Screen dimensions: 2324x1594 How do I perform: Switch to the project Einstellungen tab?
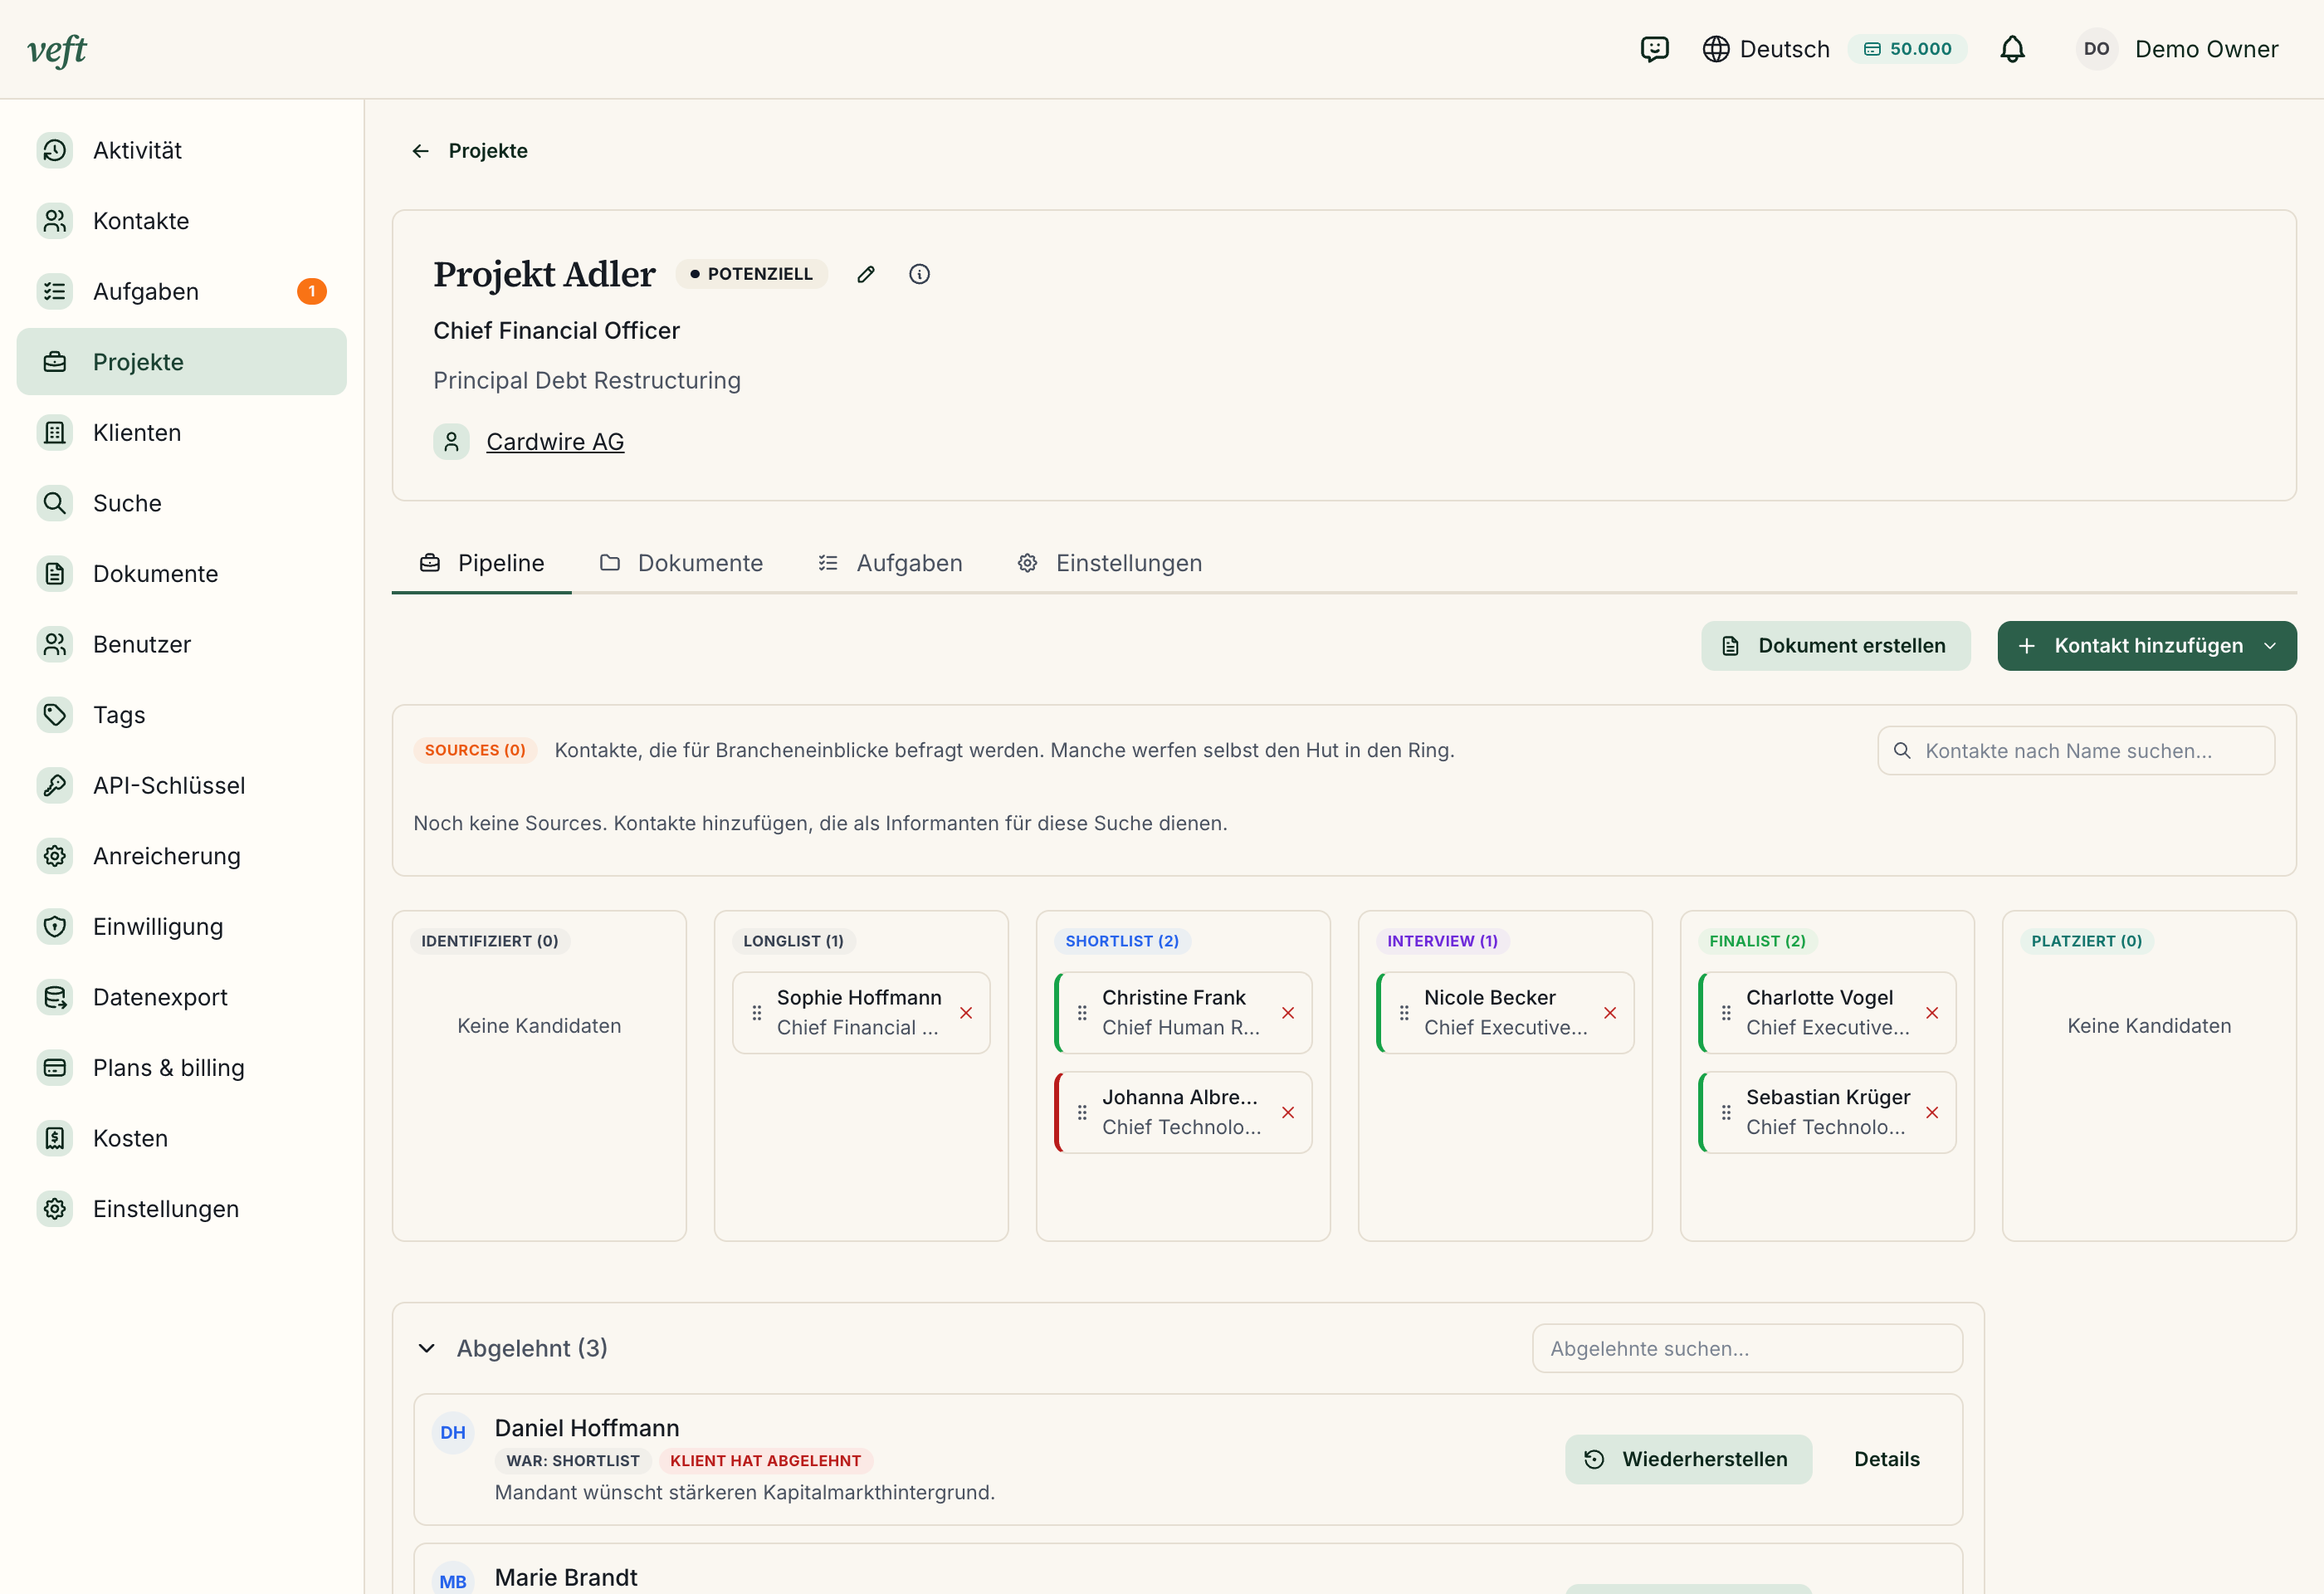tap(1109, 563)
